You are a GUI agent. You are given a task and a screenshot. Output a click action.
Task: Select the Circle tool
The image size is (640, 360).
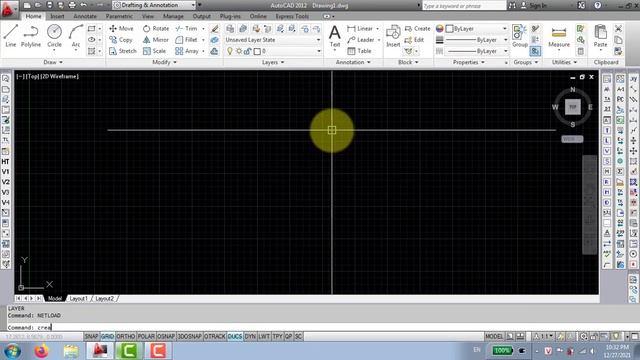click(54, 36)
